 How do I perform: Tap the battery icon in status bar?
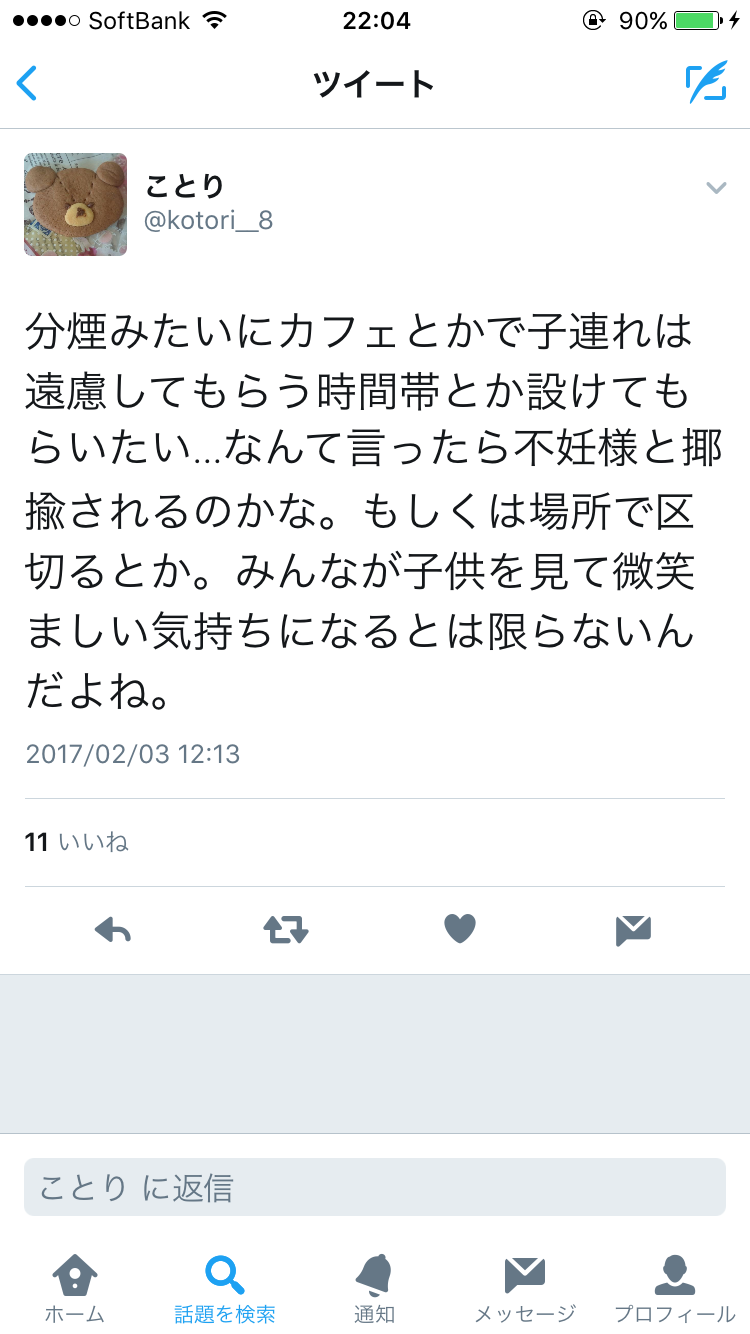(697, 20)
